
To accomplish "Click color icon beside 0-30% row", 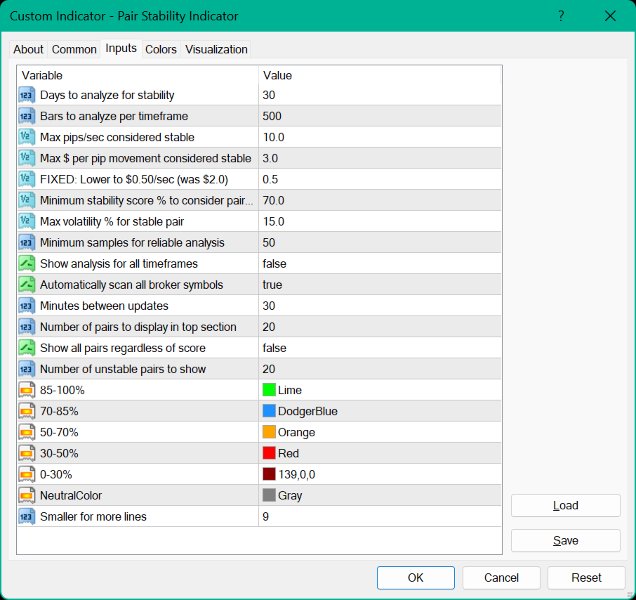I will [26, 475].
